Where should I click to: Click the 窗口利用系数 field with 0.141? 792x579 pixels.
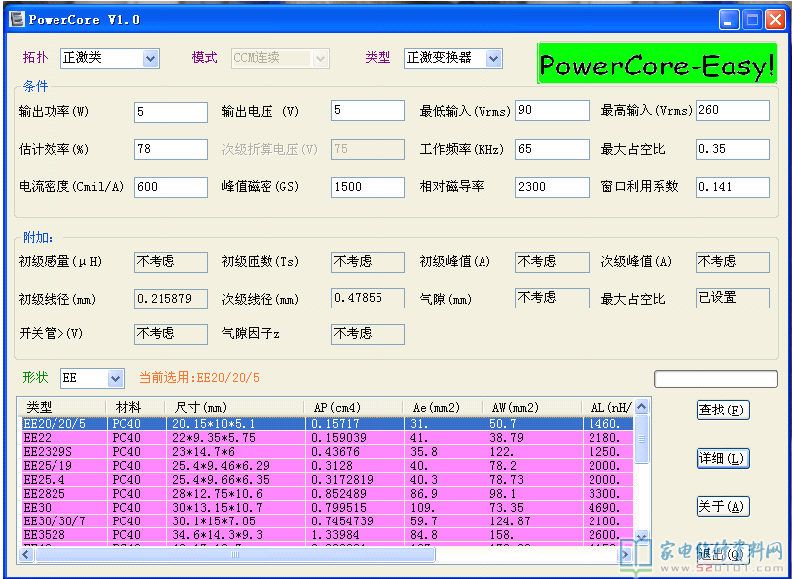point(733,187)
